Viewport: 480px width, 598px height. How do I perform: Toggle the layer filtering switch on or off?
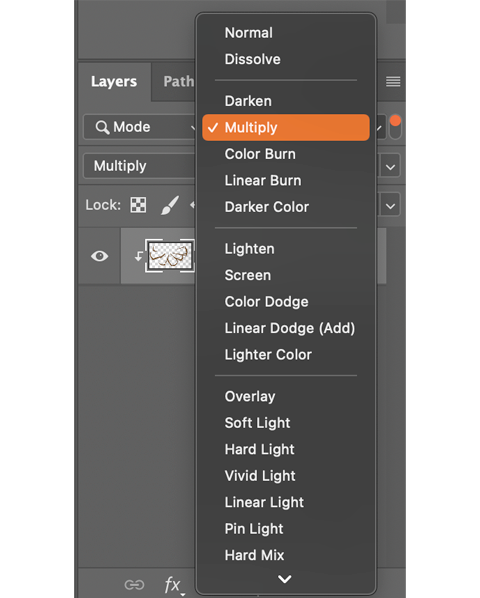coord(395,127)
